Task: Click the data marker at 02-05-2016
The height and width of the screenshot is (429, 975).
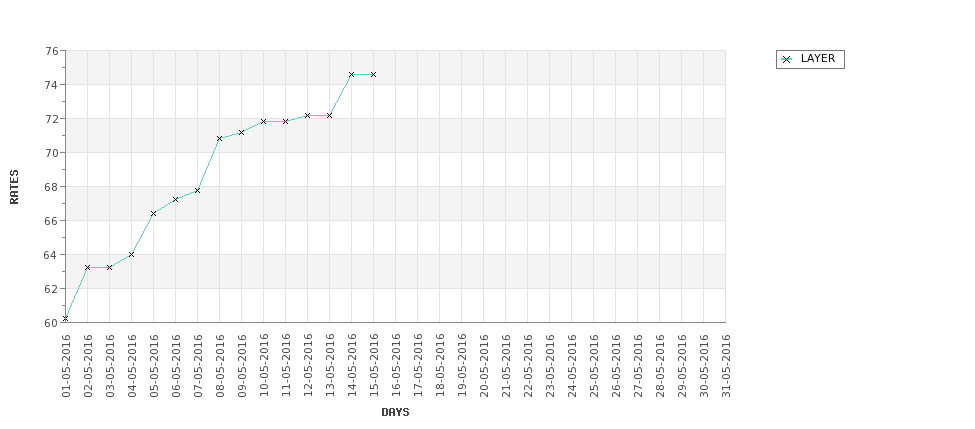Action: point(88,267)
